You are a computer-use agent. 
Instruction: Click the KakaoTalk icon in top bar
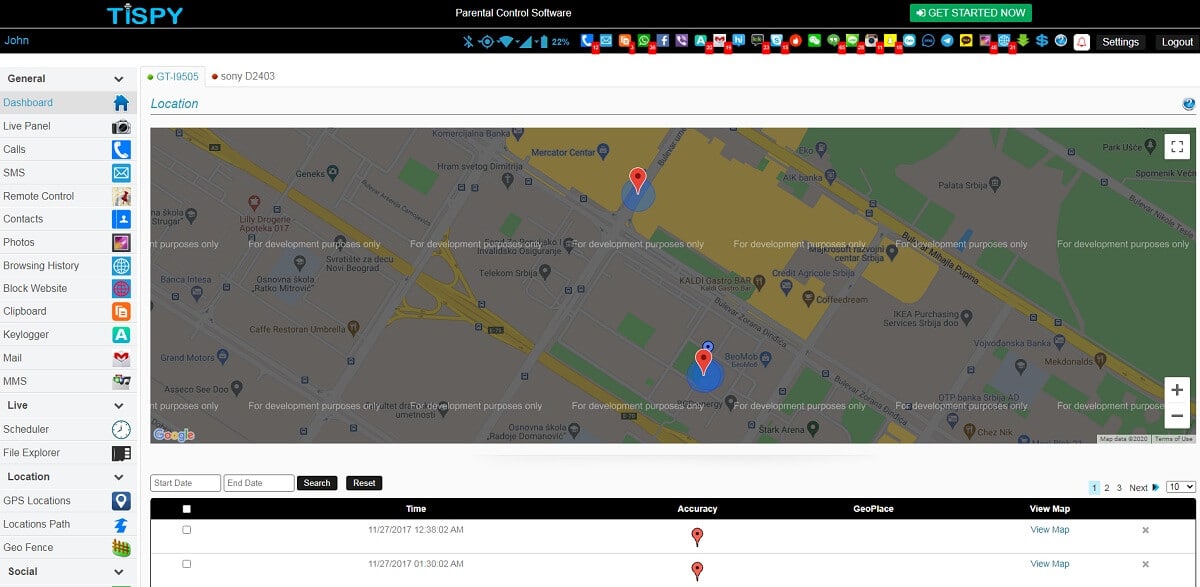click(x=966, y=41)
